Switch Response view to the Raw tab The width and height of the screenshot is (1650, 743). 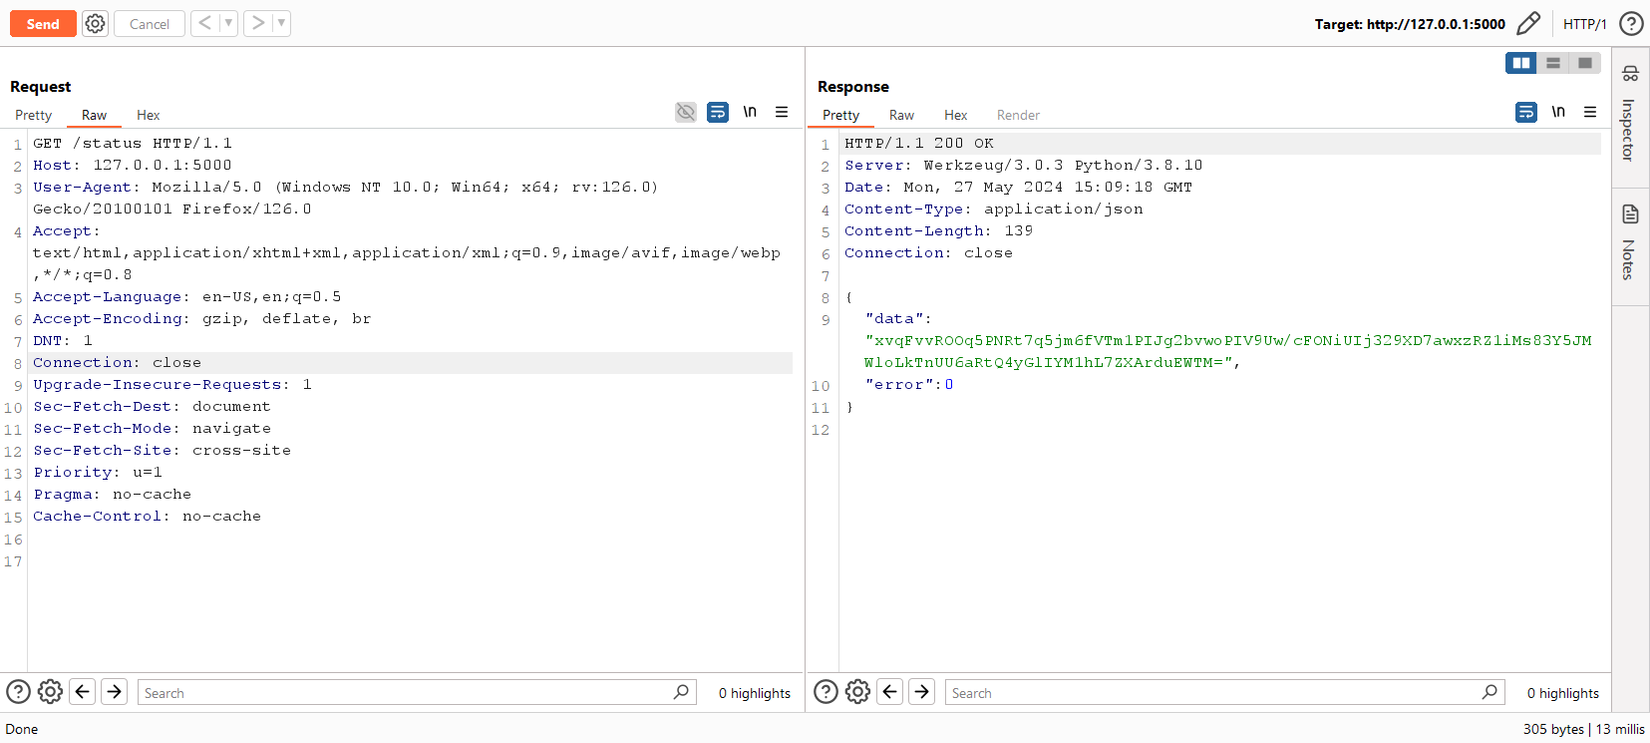(x=901, y=115)
